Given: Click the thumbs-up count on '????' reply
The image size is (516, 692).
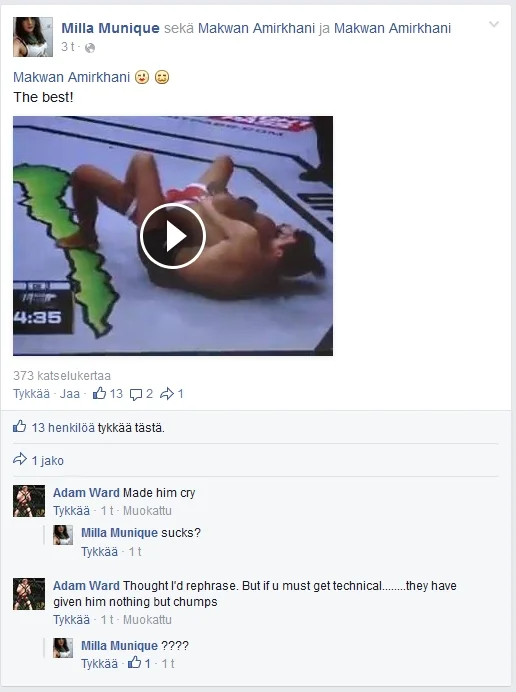Looking at the screenshot, I should pyautogui.click(x=139, y=663).
